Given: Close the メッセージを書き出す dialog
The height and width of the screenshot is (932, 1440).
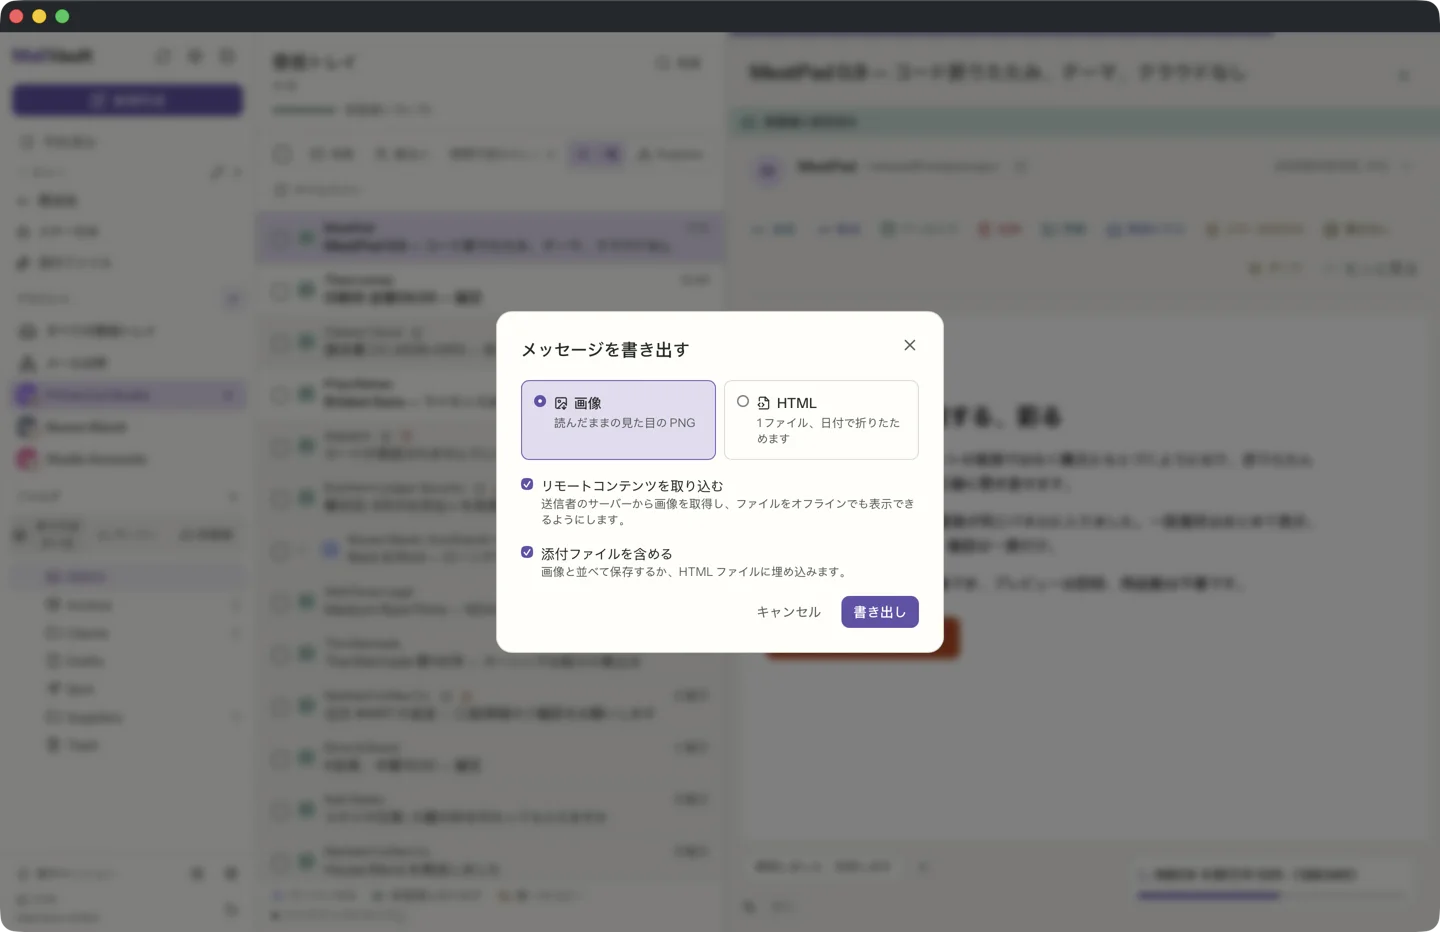Looking at the screenshot, I should [x=910, y=345].
